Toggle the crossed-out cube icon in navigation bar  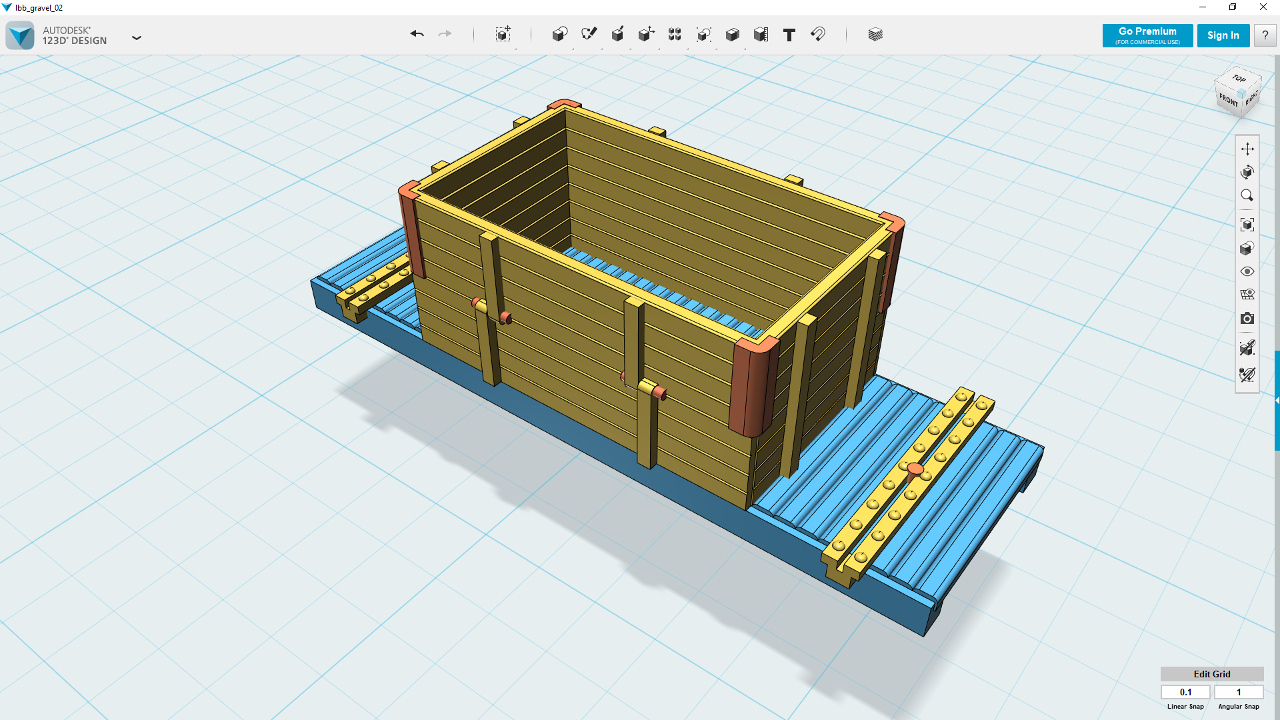pos(1247,348)
